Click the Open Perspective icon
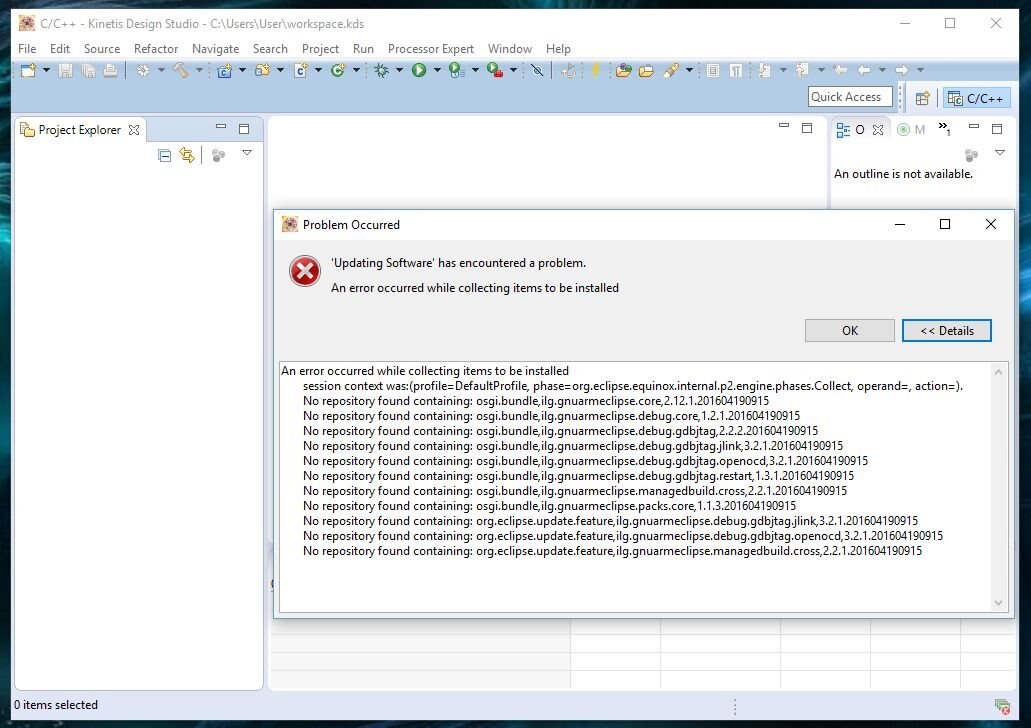 [x=923, y=98]
